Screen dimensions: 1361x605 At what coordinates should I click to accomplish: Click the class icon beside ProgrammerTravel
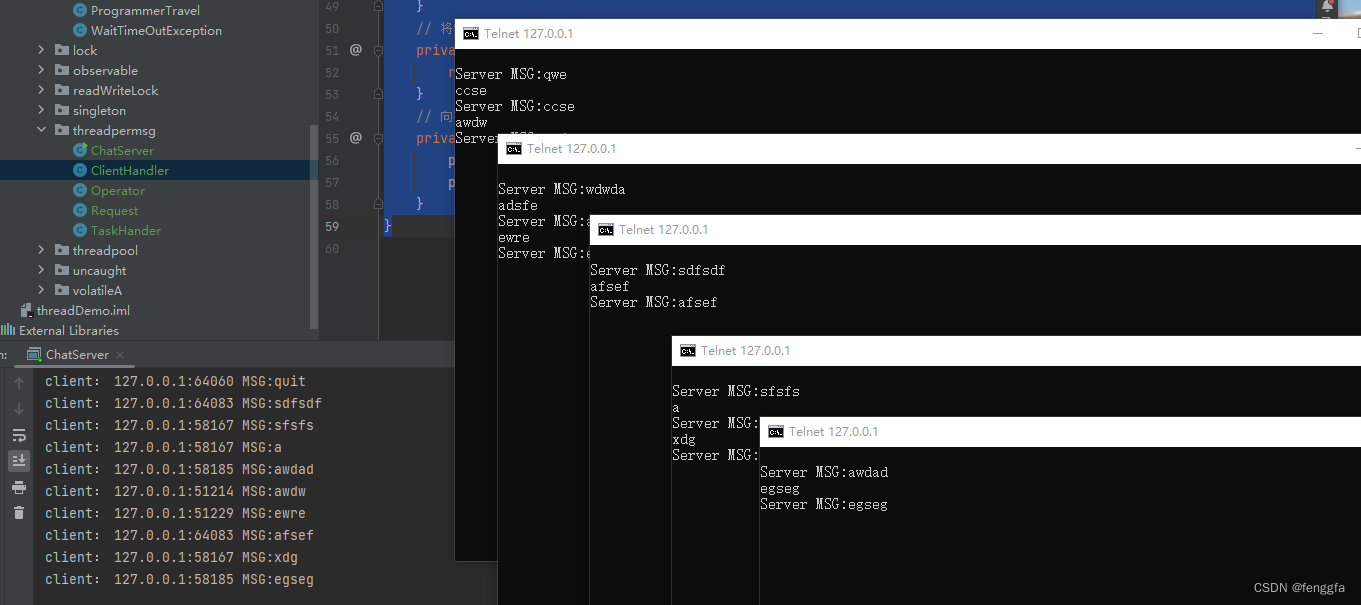point(80,10)
